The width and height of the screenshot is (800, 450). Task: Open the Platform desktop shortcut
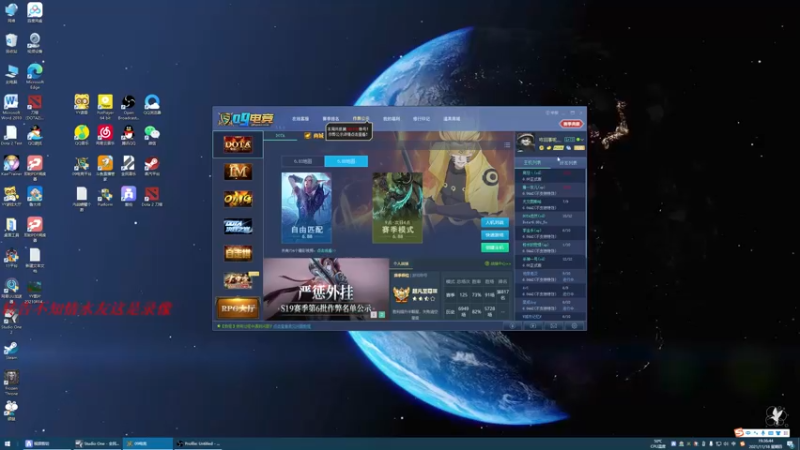pyautogui.click(x=105, y=197)
